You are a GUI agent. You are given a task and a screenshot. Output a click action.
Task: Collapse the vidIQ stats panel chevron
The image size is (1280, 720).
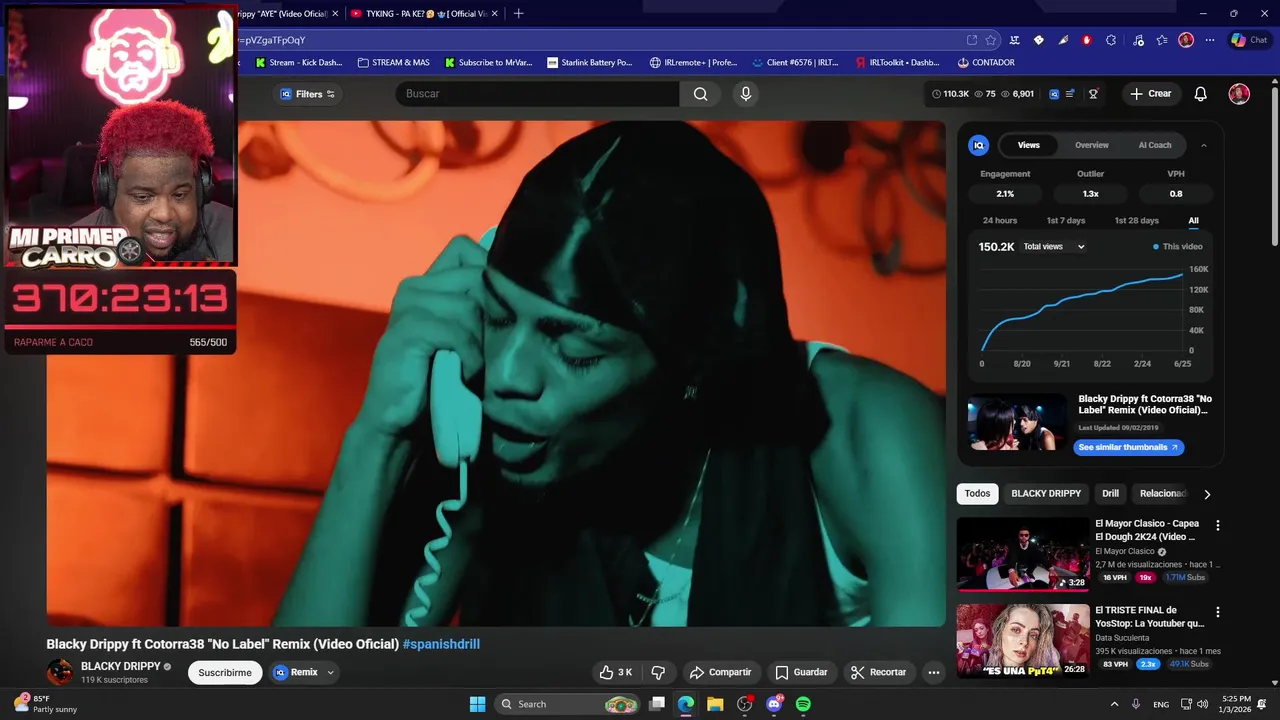[x=1203, y=145]
